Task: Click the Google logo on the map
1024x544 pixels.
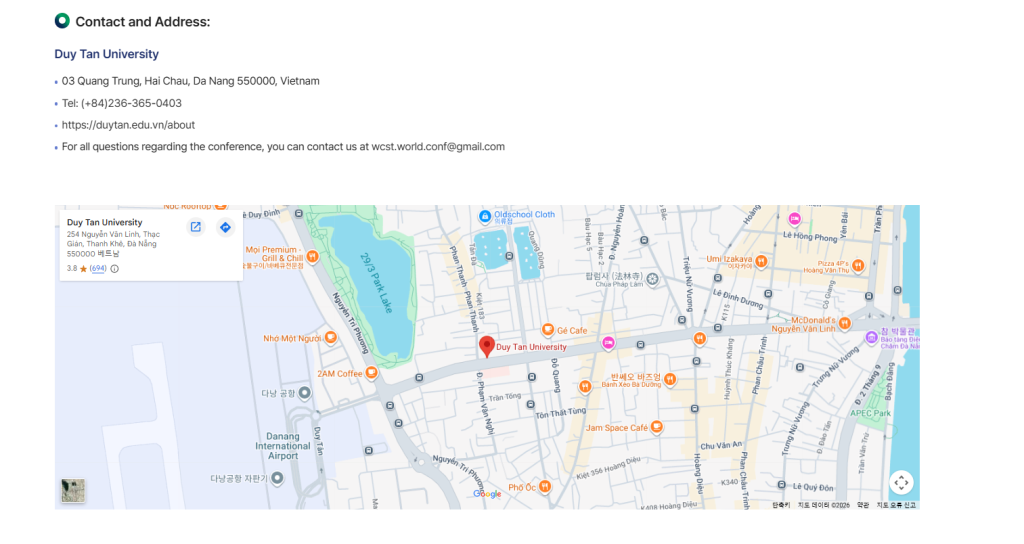Action: [x=487, y=494]
